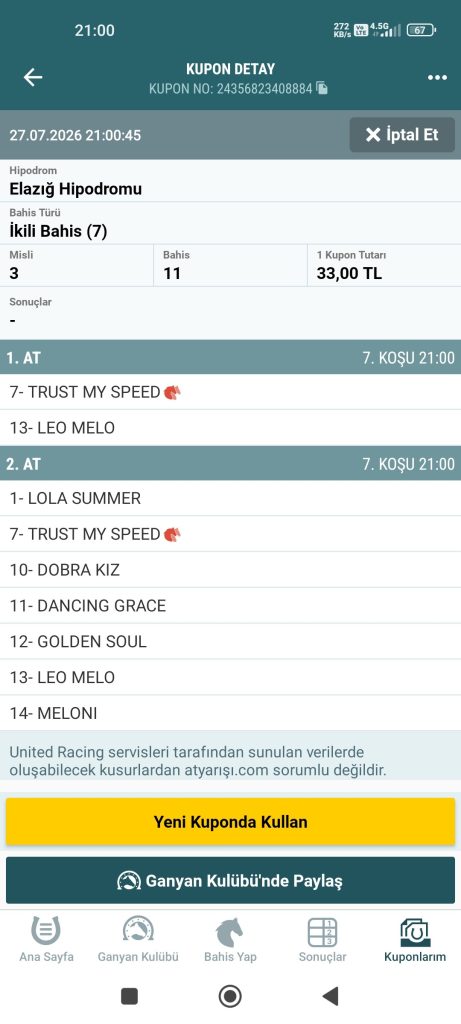Tap 10- DOBRA KIZ entry

230,570
